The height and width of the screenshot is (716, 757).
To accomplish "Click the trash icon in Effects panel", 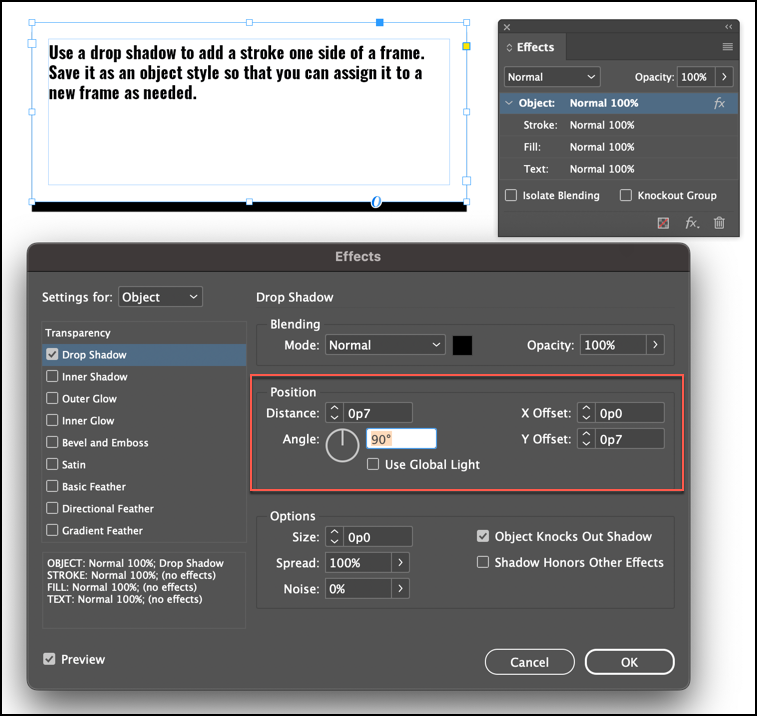I will coord(719,223).
